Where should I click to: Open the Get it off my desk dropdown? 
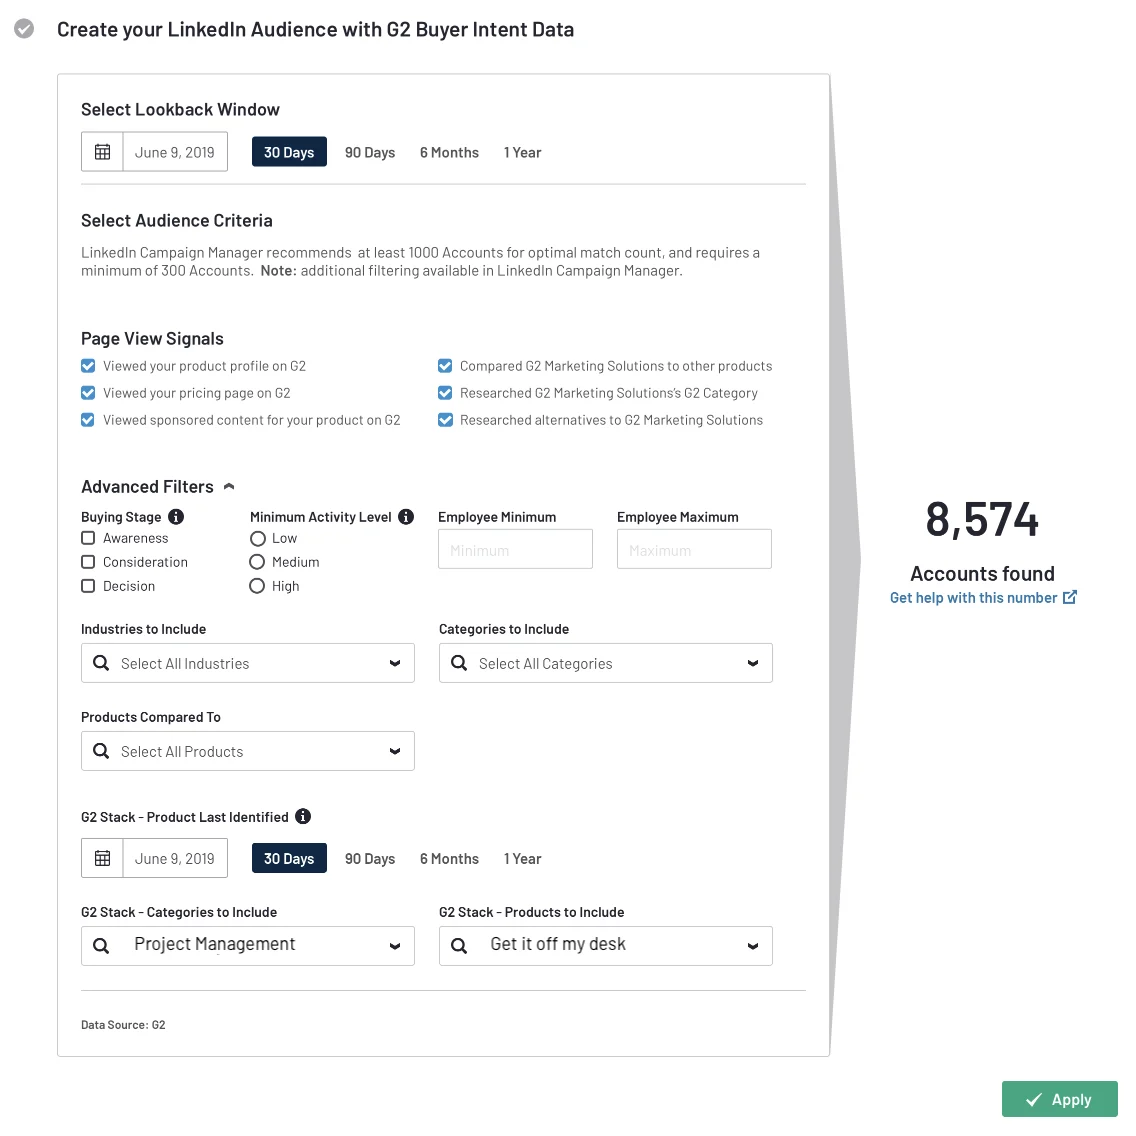[606, 945]
